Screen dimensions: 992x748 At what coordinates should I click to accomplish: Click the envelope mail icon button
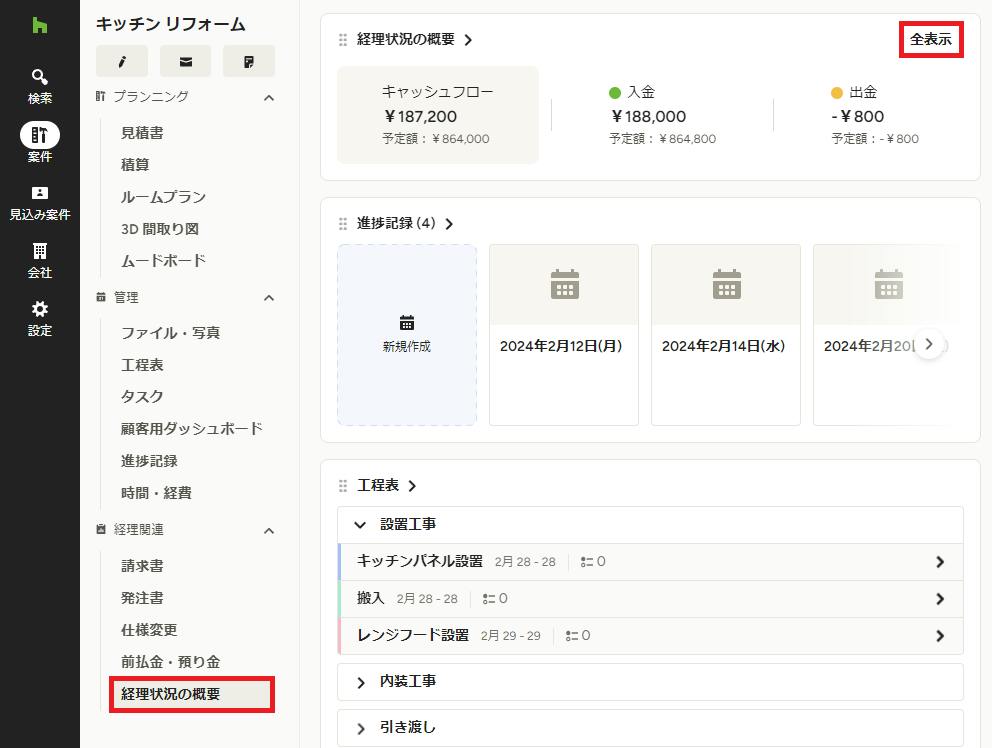click(x=185, y=61)
